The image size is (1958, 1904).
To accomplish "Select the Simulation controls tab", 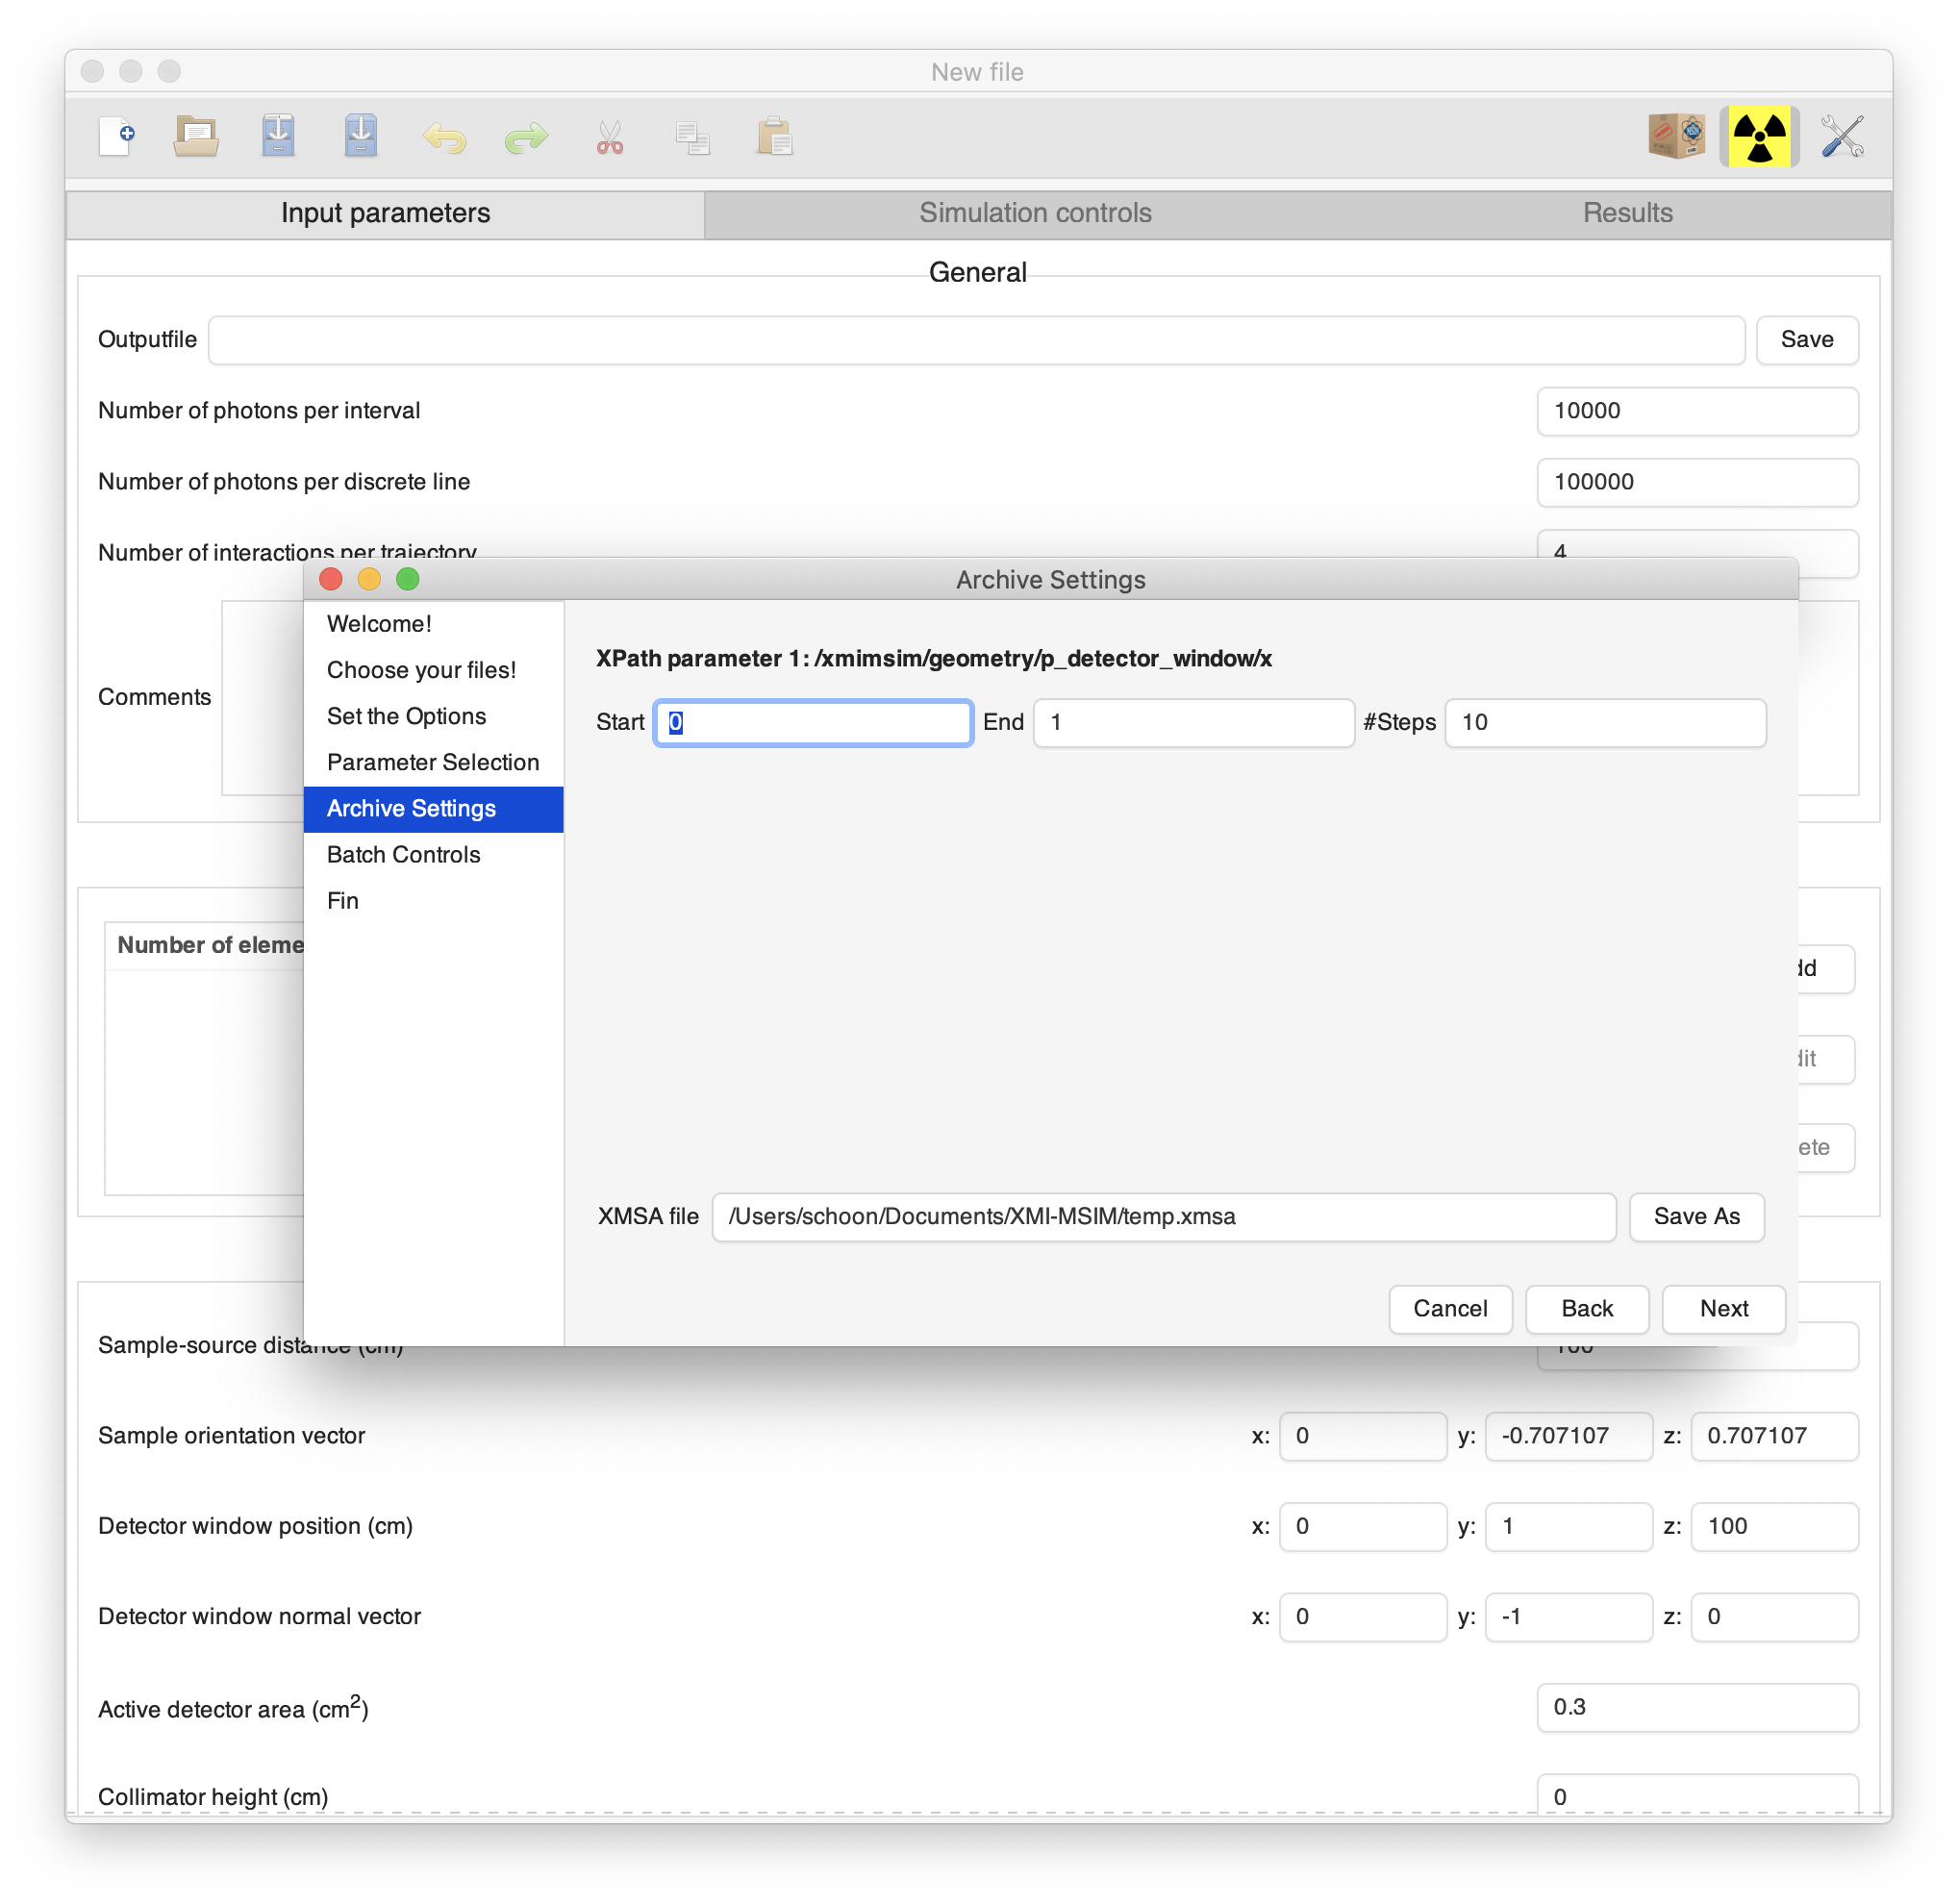I will click(x=1033, y=212).
